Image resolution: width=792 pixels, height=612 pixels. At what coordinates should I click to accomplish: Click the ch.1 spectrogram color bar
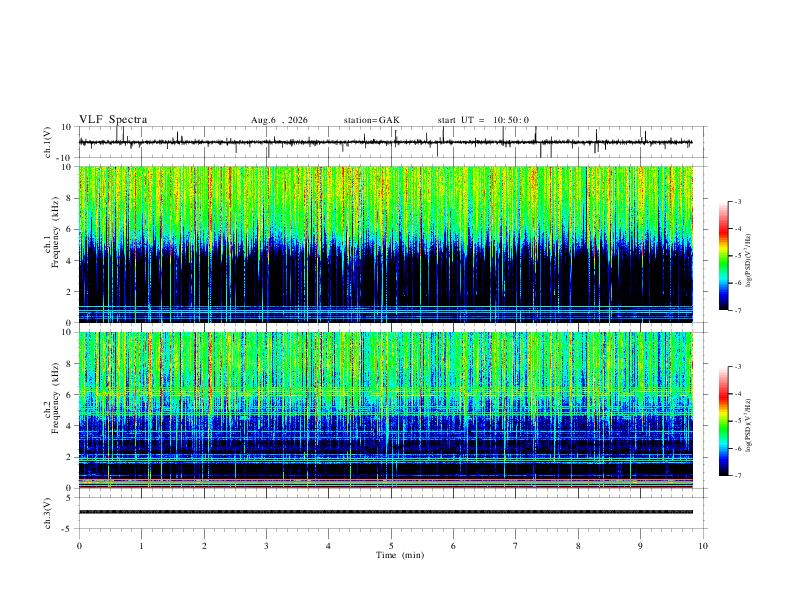pyautogui.click(x=723, y=256)
